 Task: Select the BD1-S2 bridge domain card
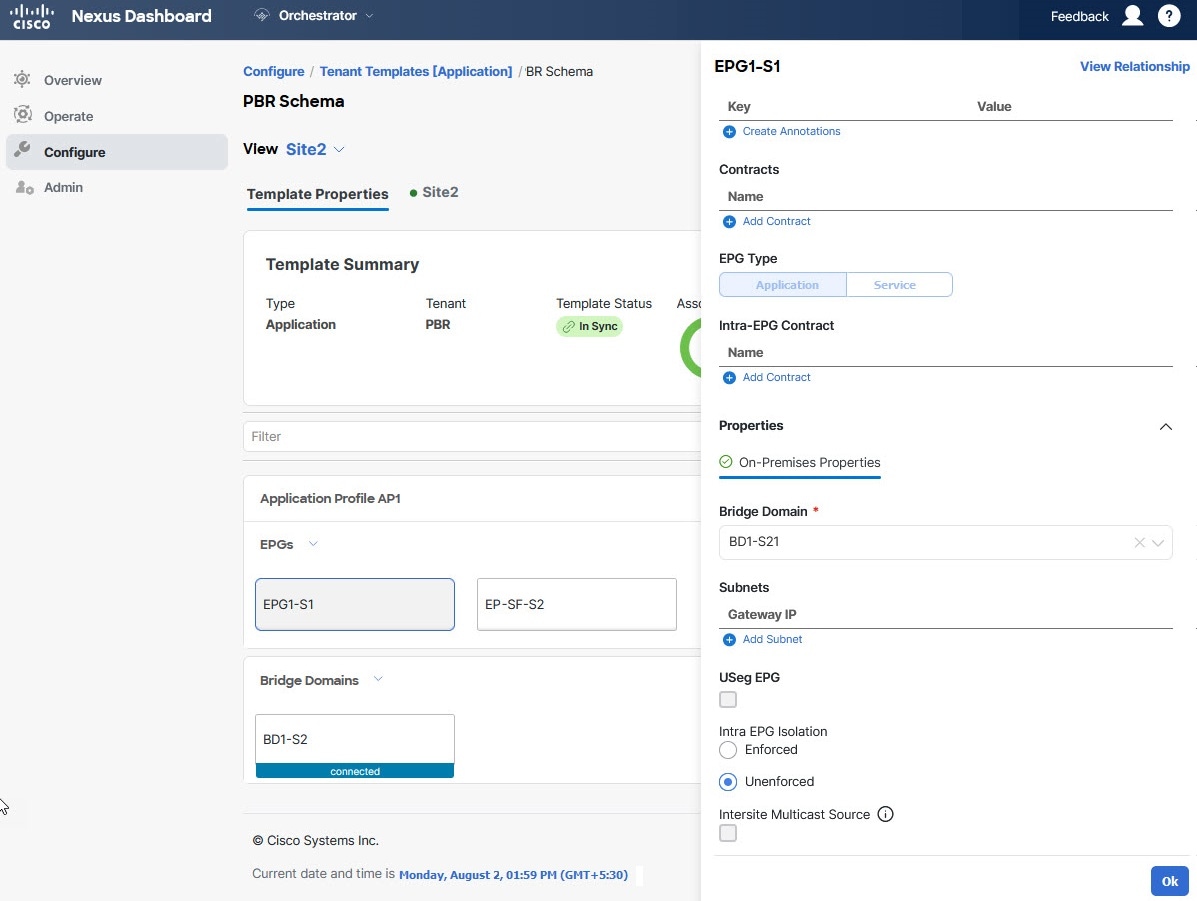coord(355,746)
